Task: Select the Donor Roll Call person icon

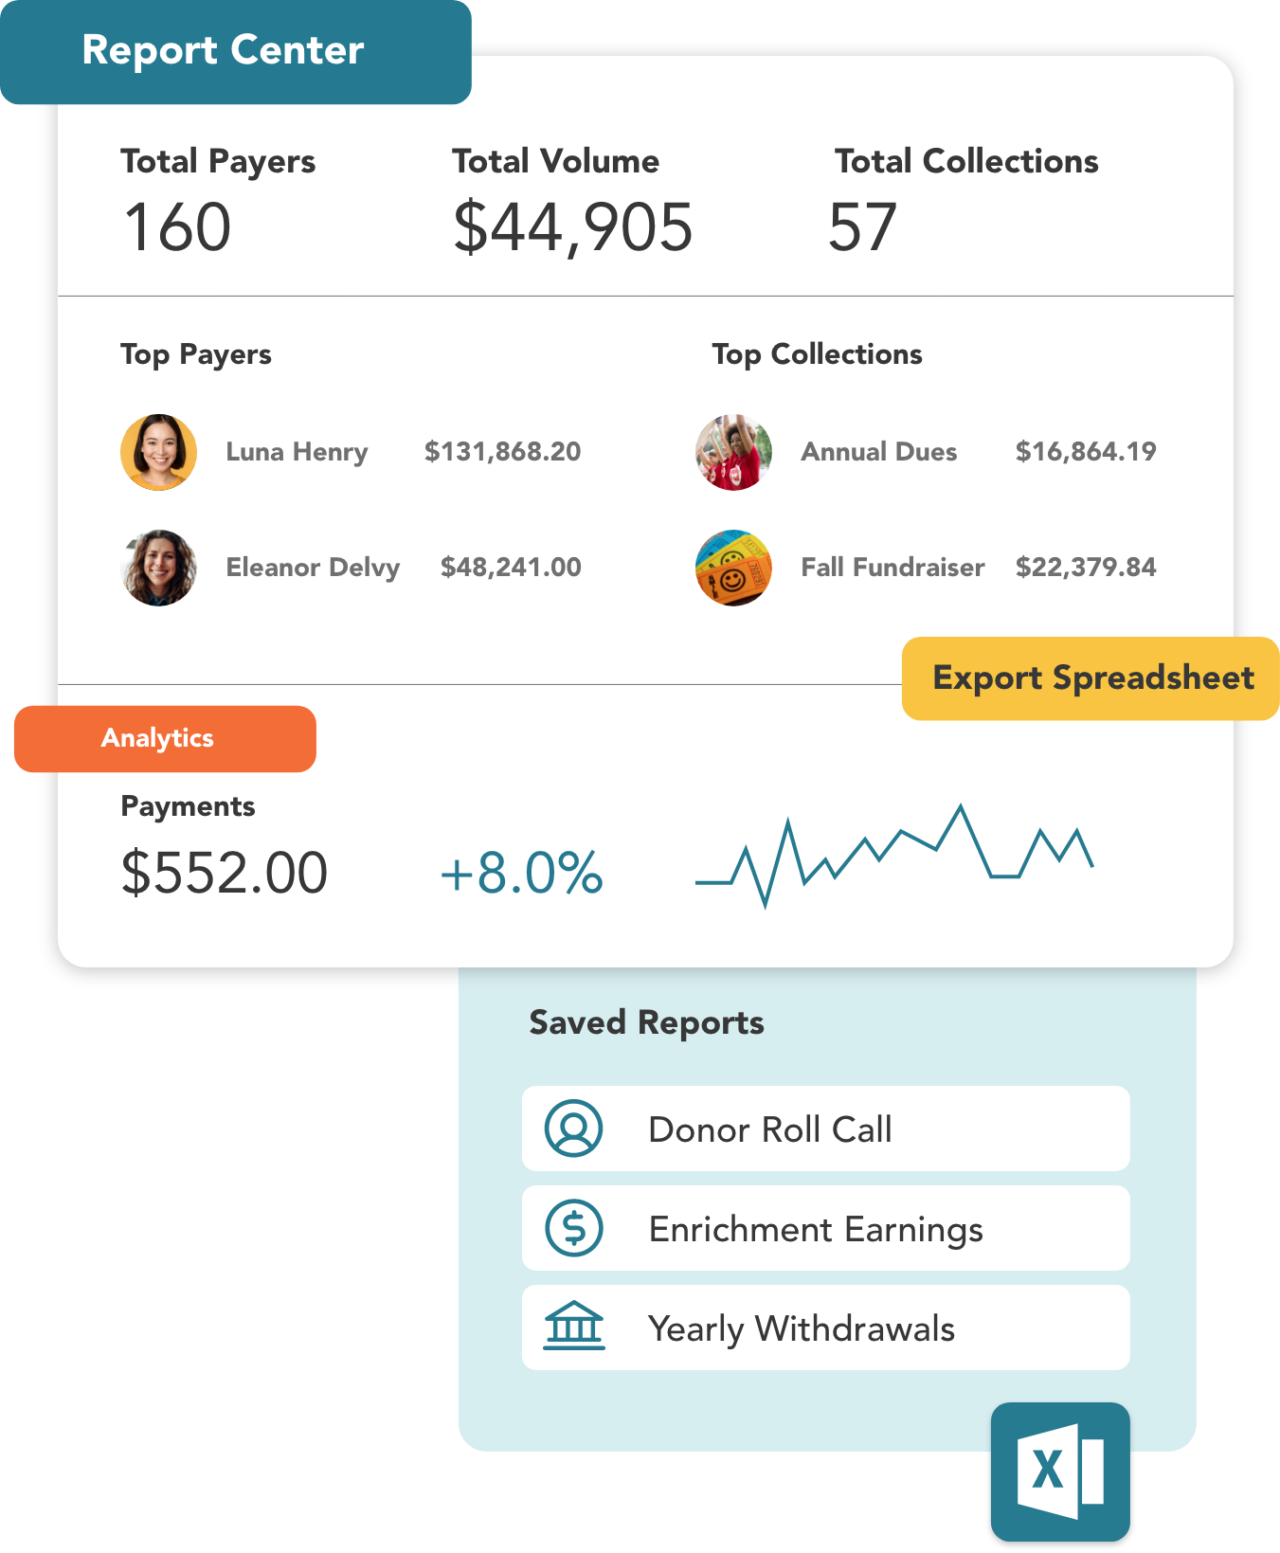Action: [x=572, y=1129]
